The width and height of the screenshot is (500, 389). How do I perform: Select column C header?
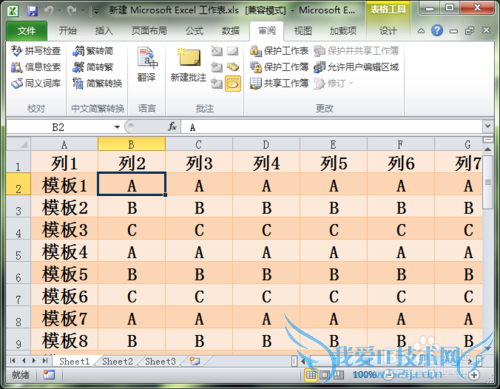pos(199,144)
